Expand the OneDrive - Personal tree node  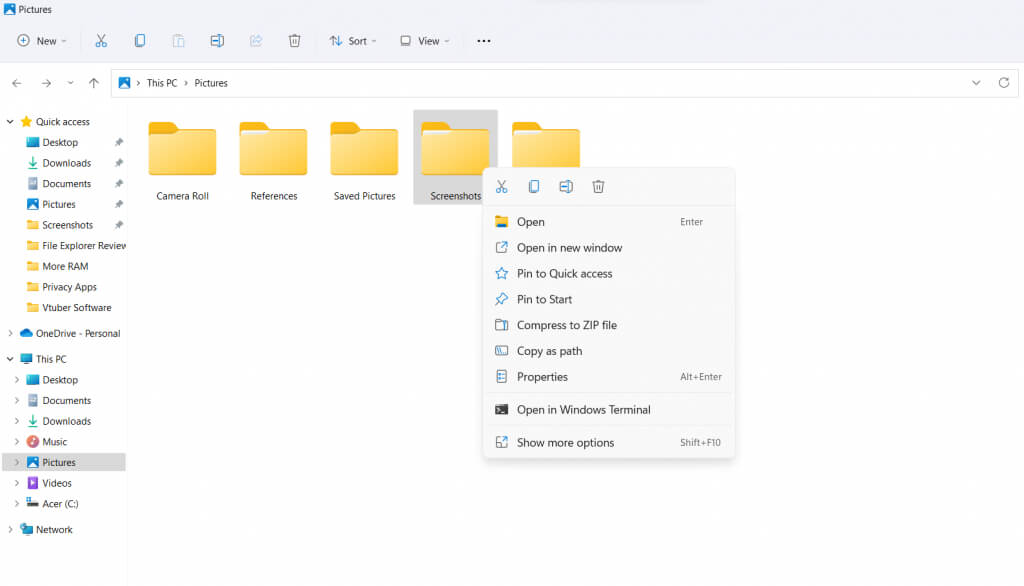coord(10,333)
